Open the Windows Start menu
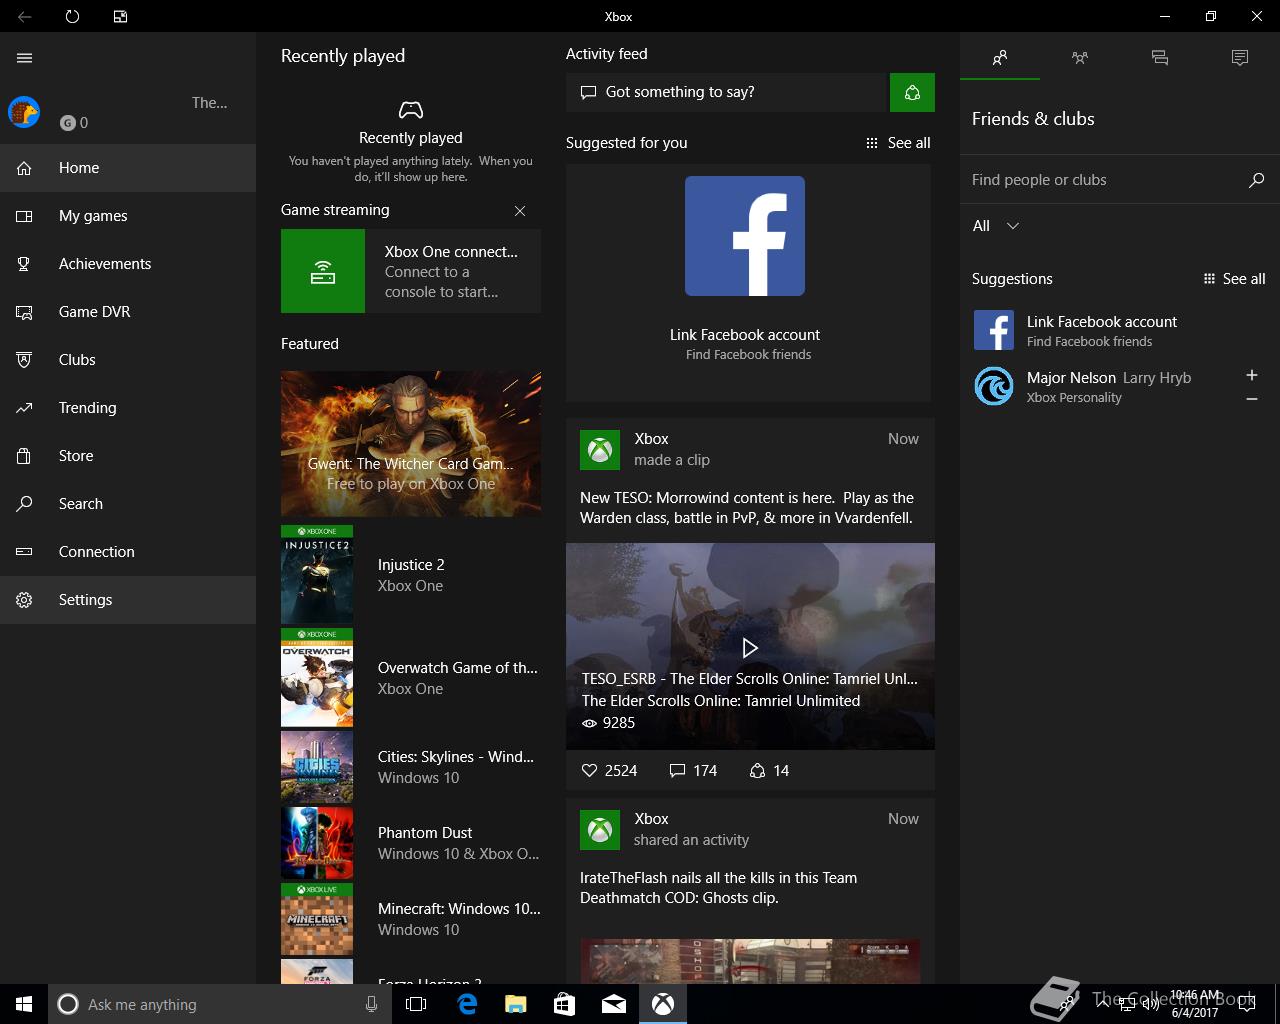The image size is (1280, 1024). pos(24,1004)
